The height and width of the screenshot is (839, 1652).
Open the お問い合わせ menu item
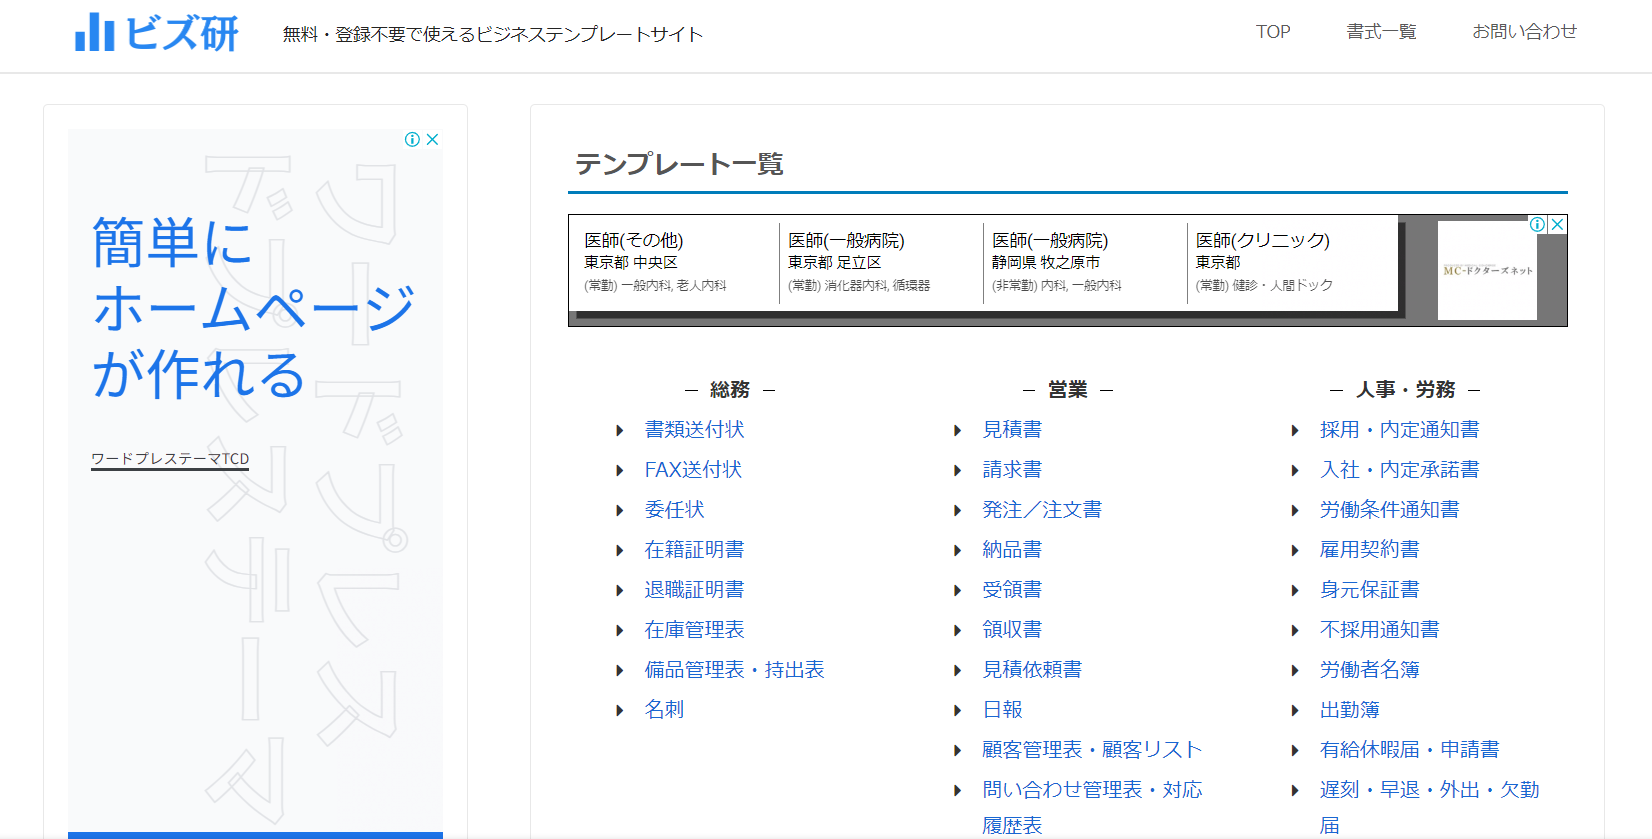(x=1524, y=32)
